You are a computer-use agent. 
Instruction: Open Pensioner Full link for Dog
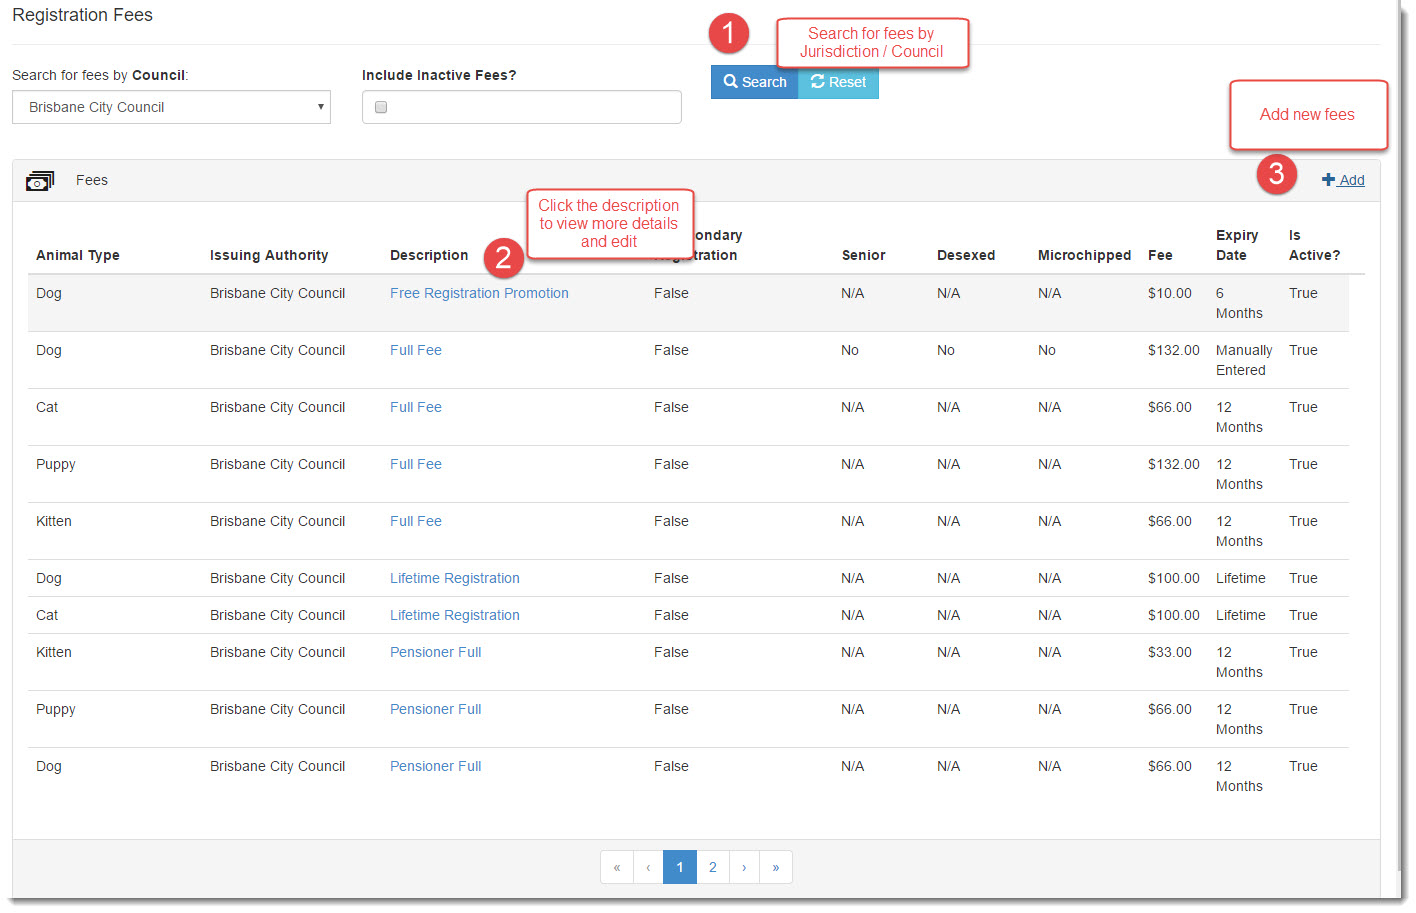coord(436,766)
